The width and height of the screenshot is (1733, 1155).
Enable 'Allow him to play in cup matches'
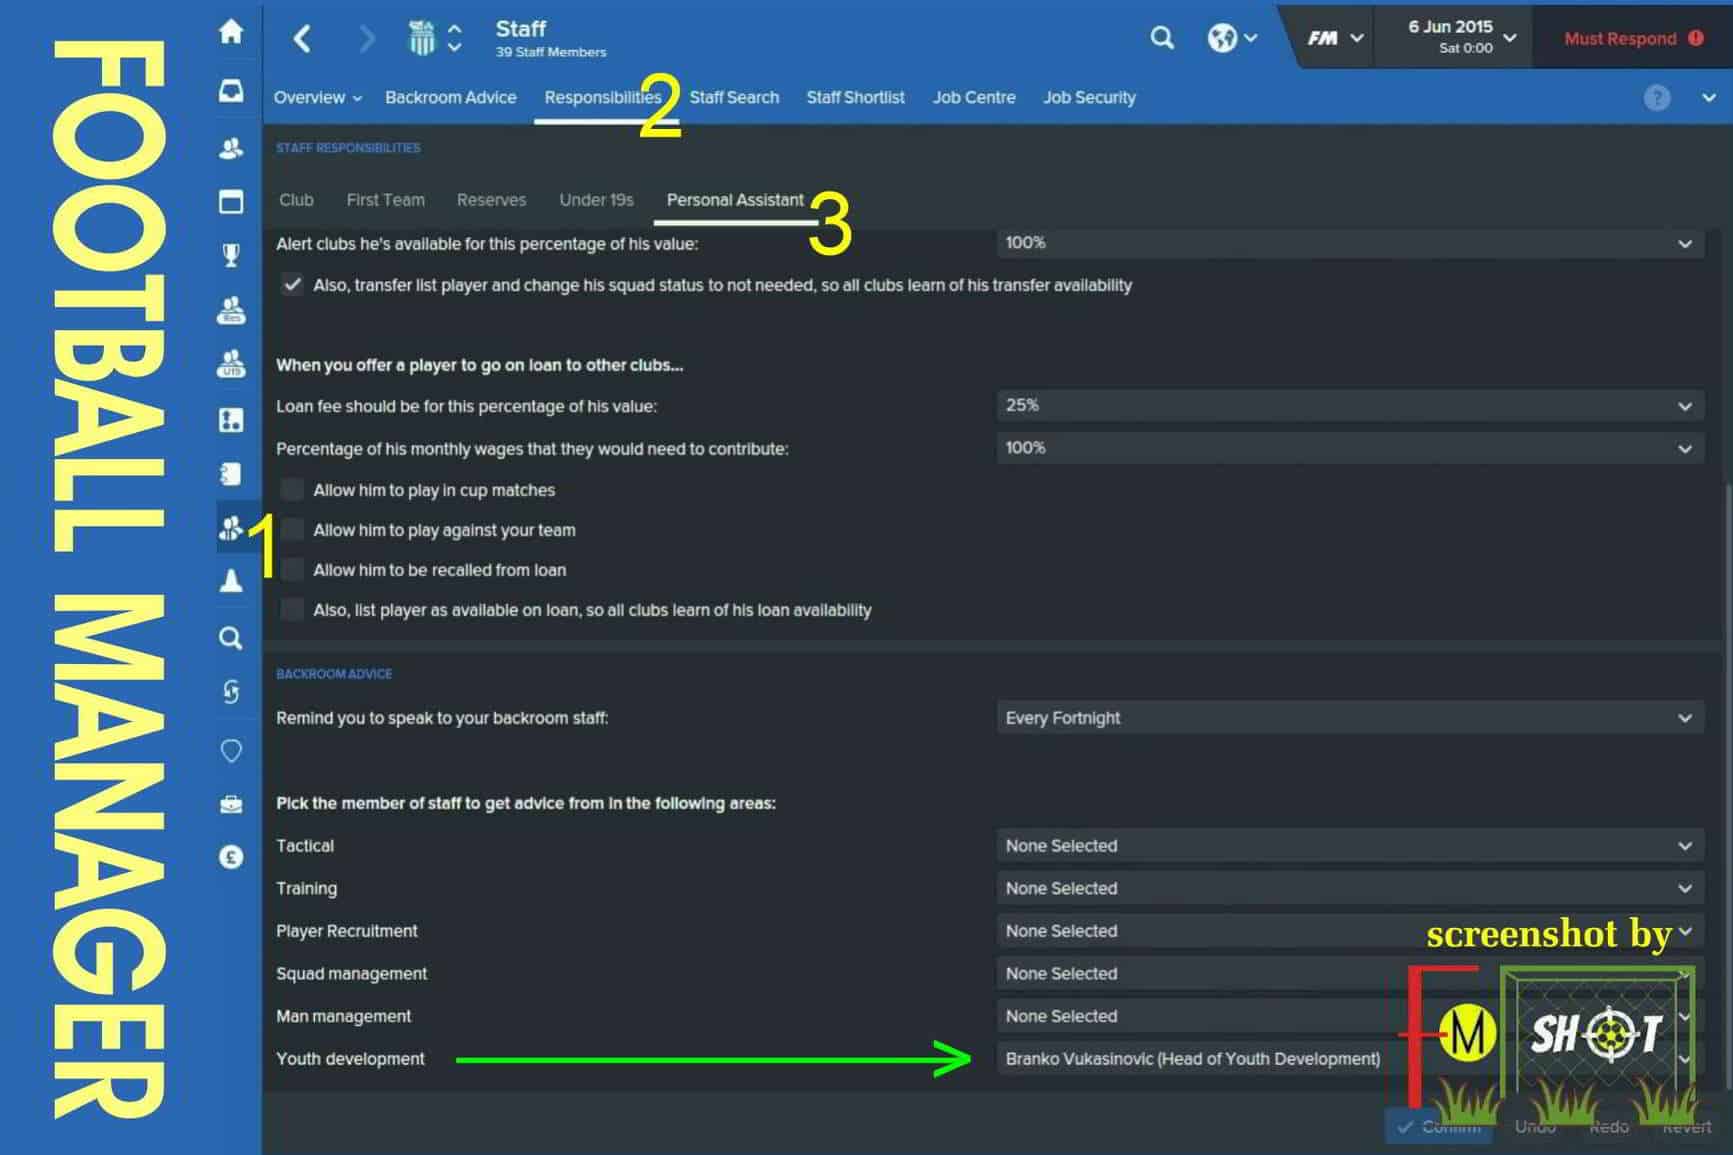tap(291, 490)
